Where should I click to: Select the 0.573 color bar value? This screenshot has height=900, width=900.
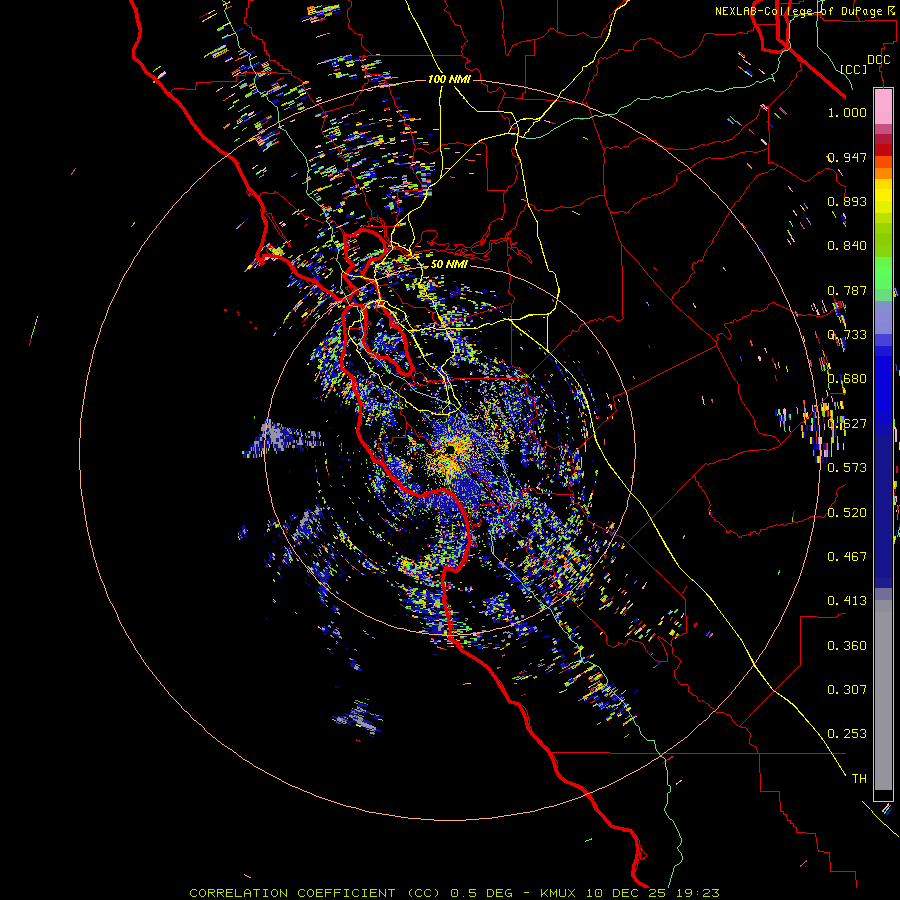[847, 468]
